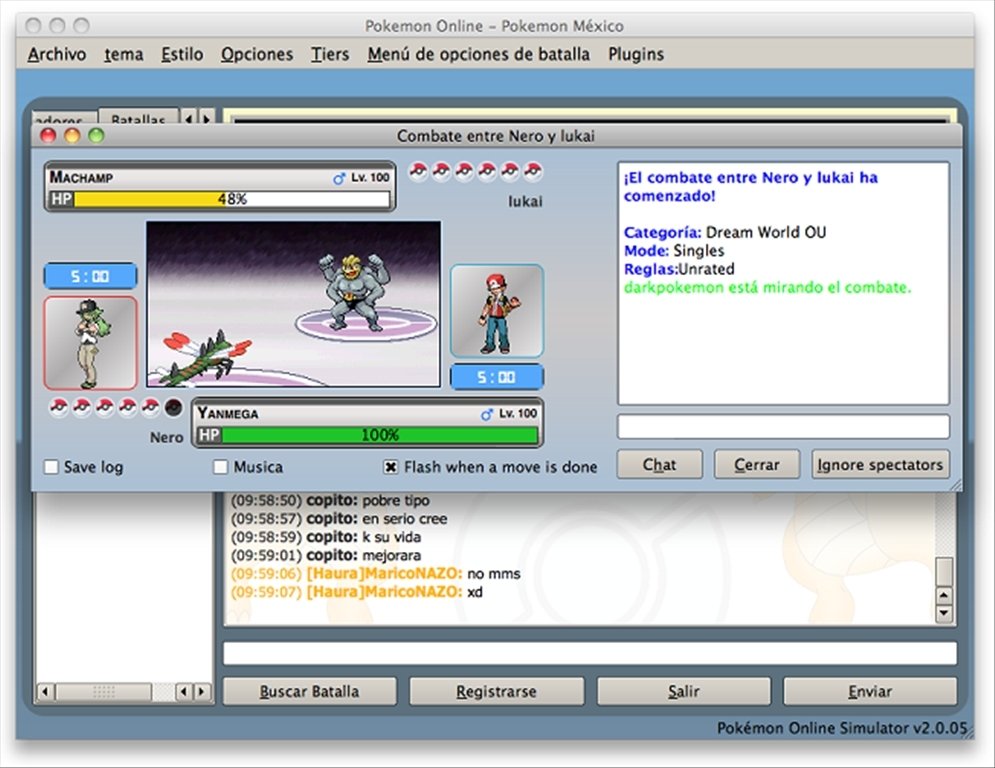
Task: Click the Categoría Dream World OU text
Action: [725, 232]
